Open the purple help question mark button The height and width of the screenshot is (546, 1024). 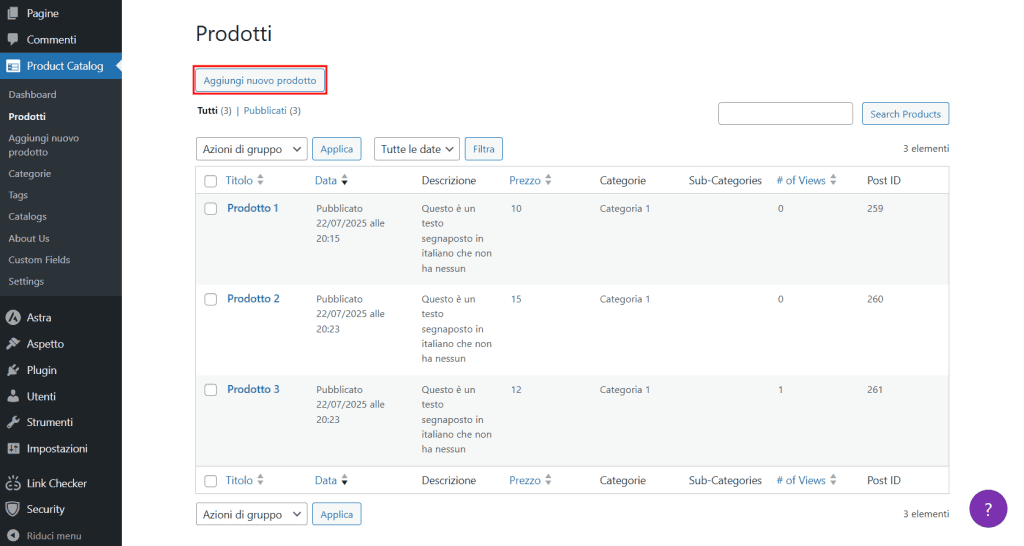click(x=988, y=508)
